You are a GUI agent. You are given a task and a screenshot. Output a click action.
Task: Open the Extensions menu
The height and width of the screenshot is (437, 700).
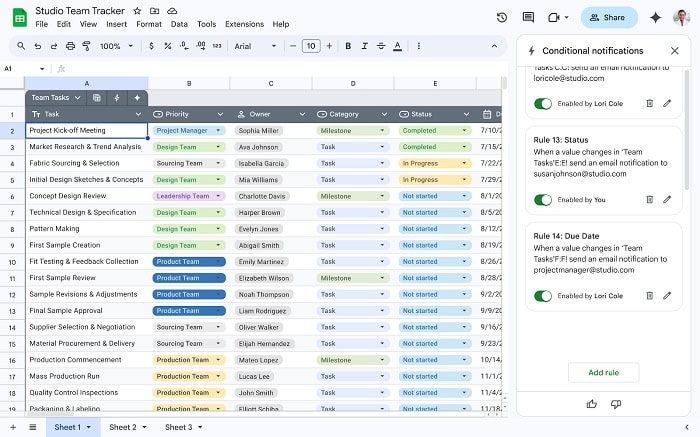point(244,24)
